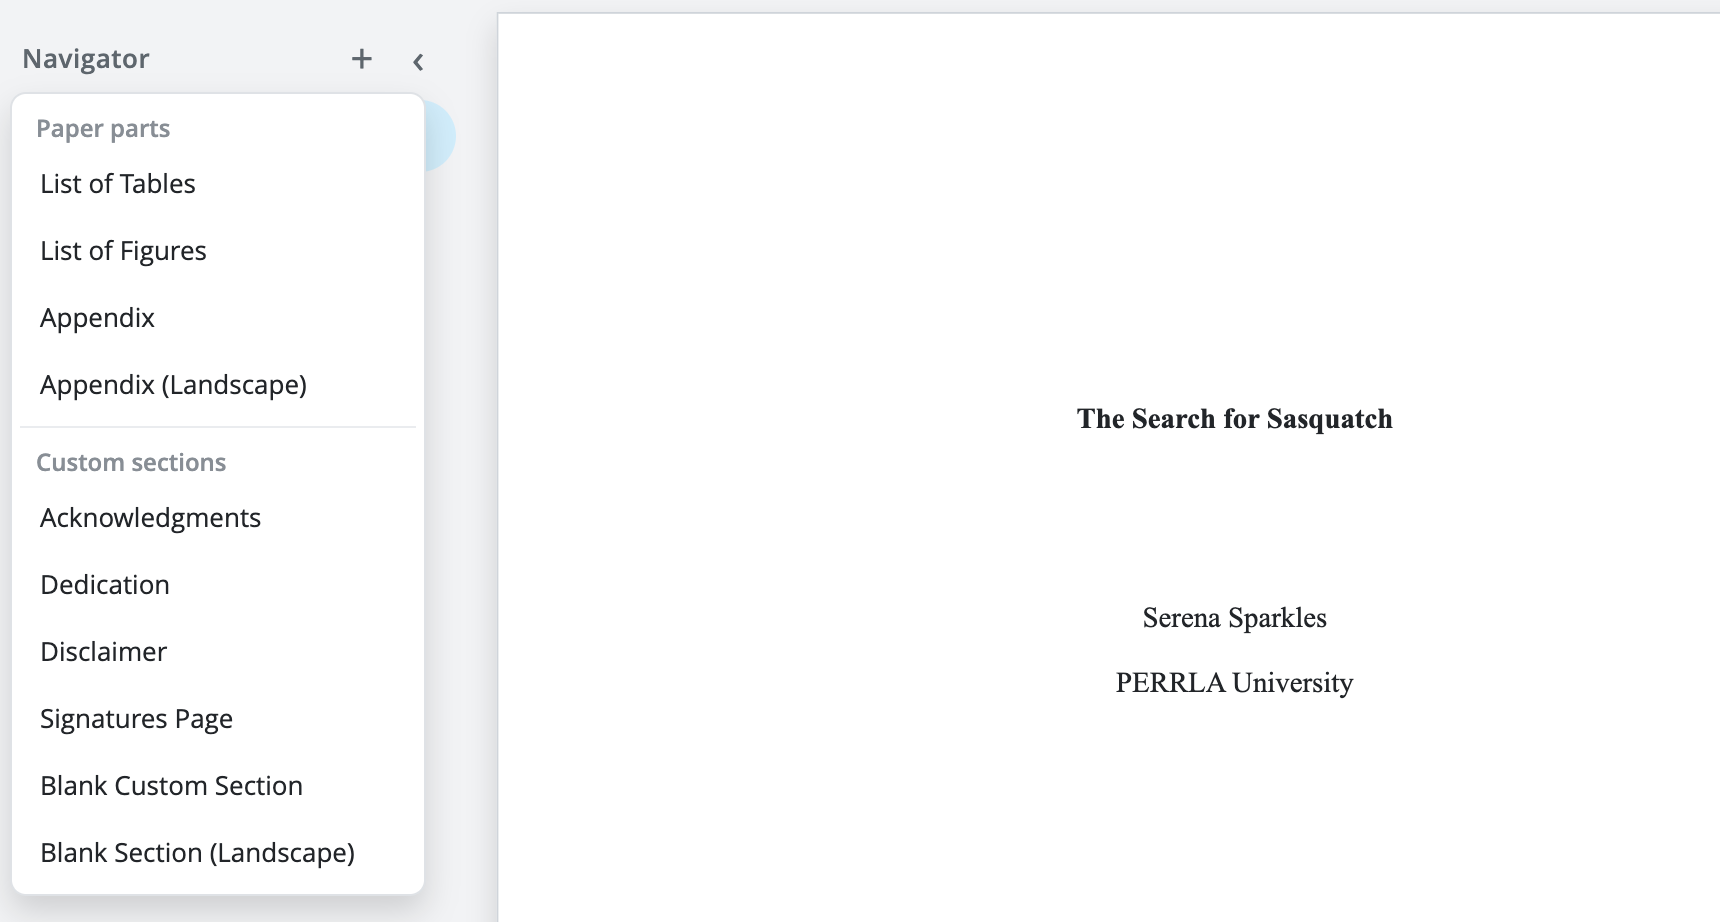This screenshot has width=1720, height=922.
Task: Insert an Appendix paper part
Action: (218, 318)
